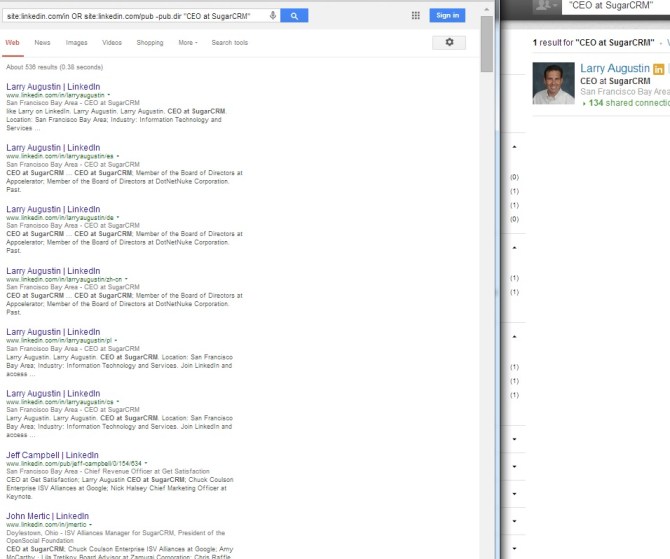Switch to the News tab

pos(42,43)
